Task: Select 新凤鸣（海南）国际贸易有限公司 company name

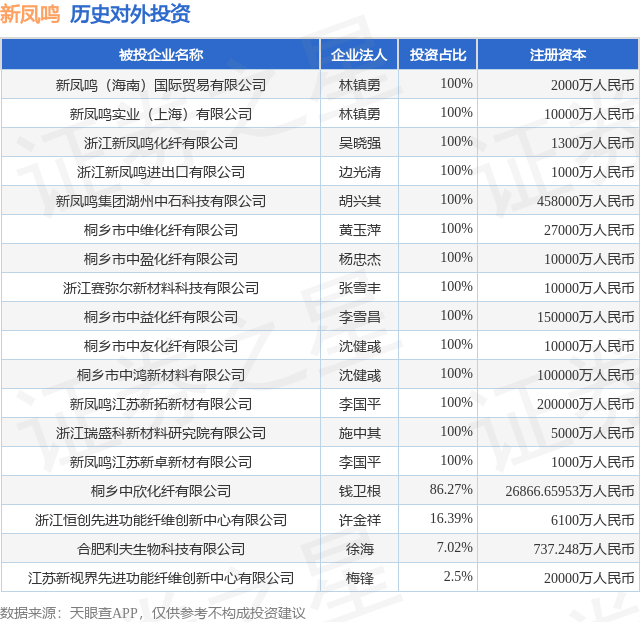Action: (x=161, y=85)
